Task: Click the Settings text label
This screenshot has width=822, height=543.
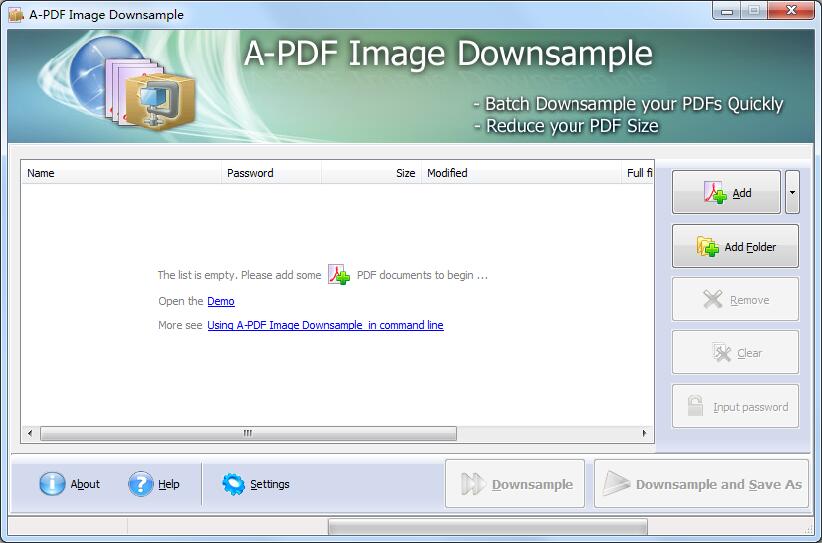Action: click(x=269, y=484)
